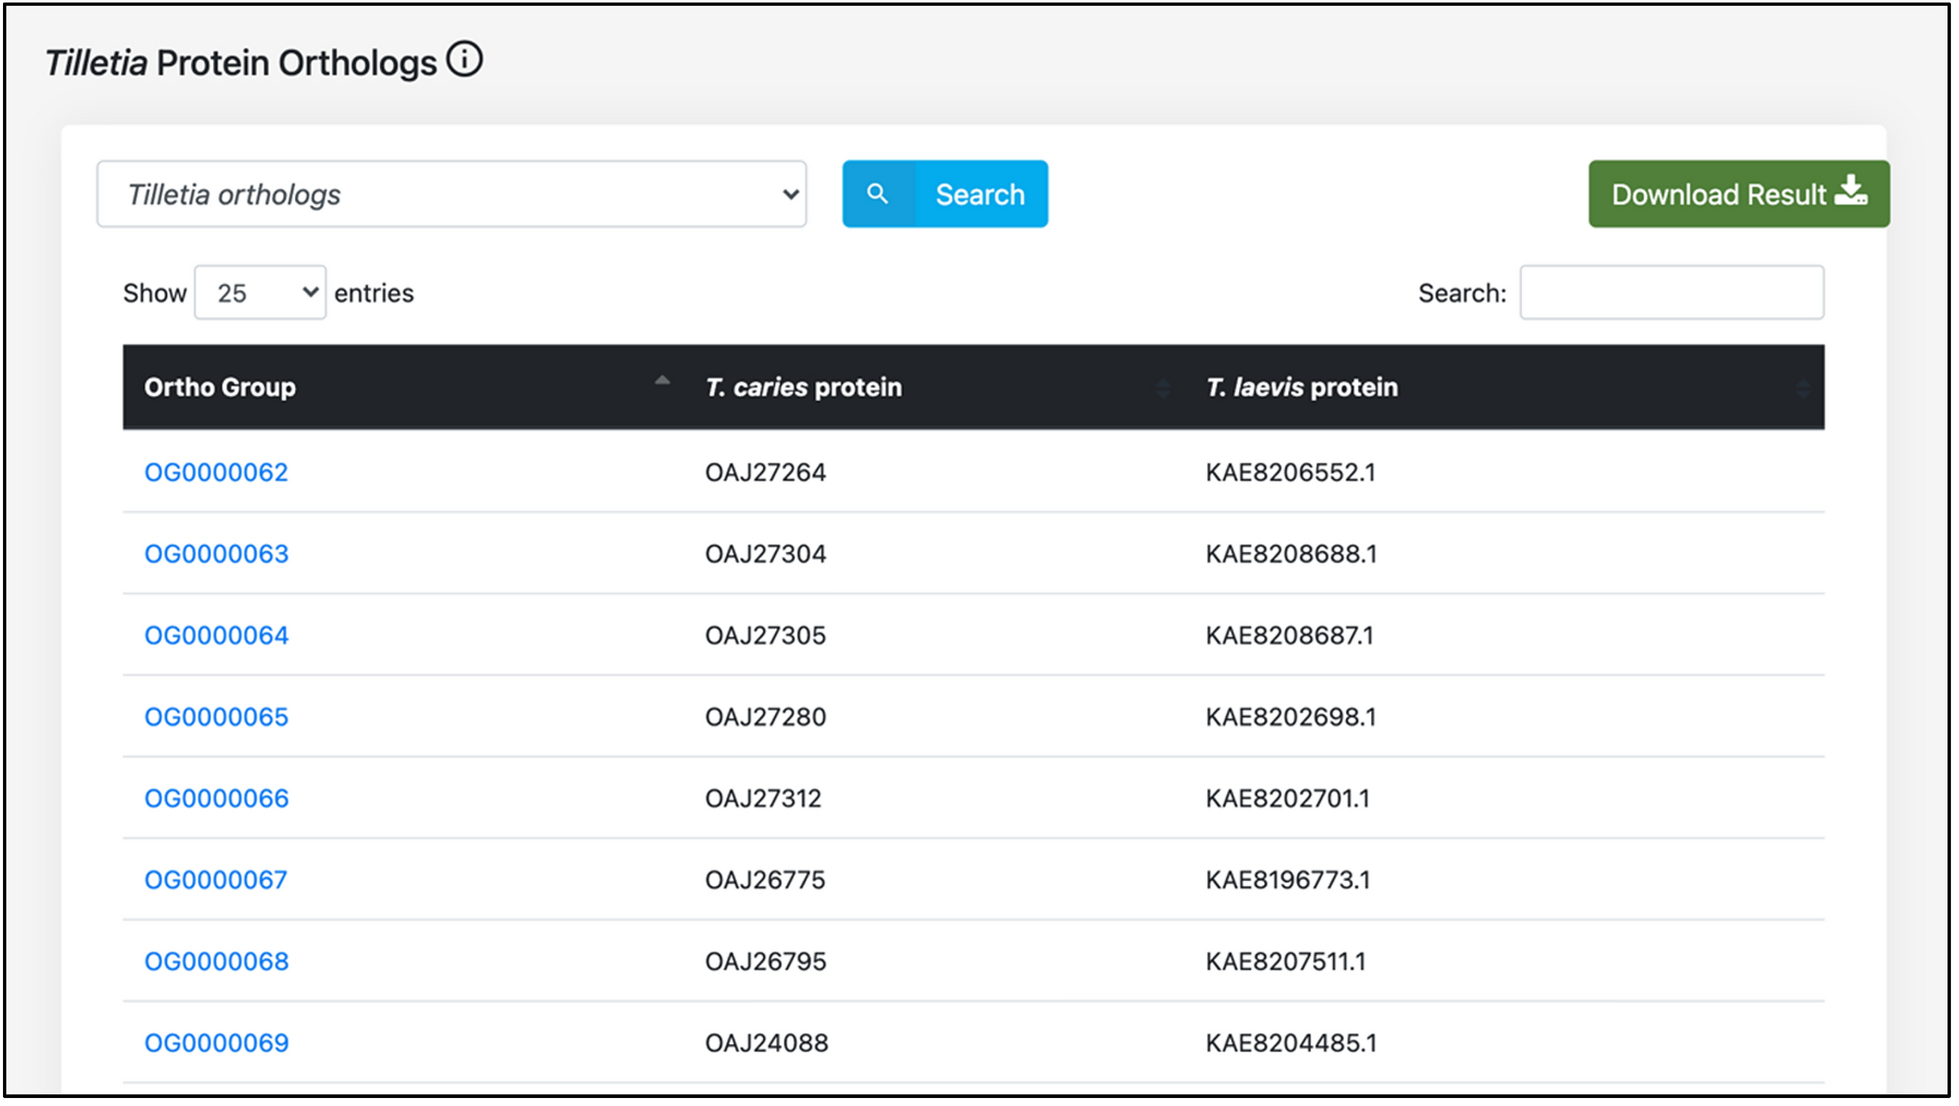Select T. caries protein OAJ26795
The image size is (1959, 1106).
point(765,961)
